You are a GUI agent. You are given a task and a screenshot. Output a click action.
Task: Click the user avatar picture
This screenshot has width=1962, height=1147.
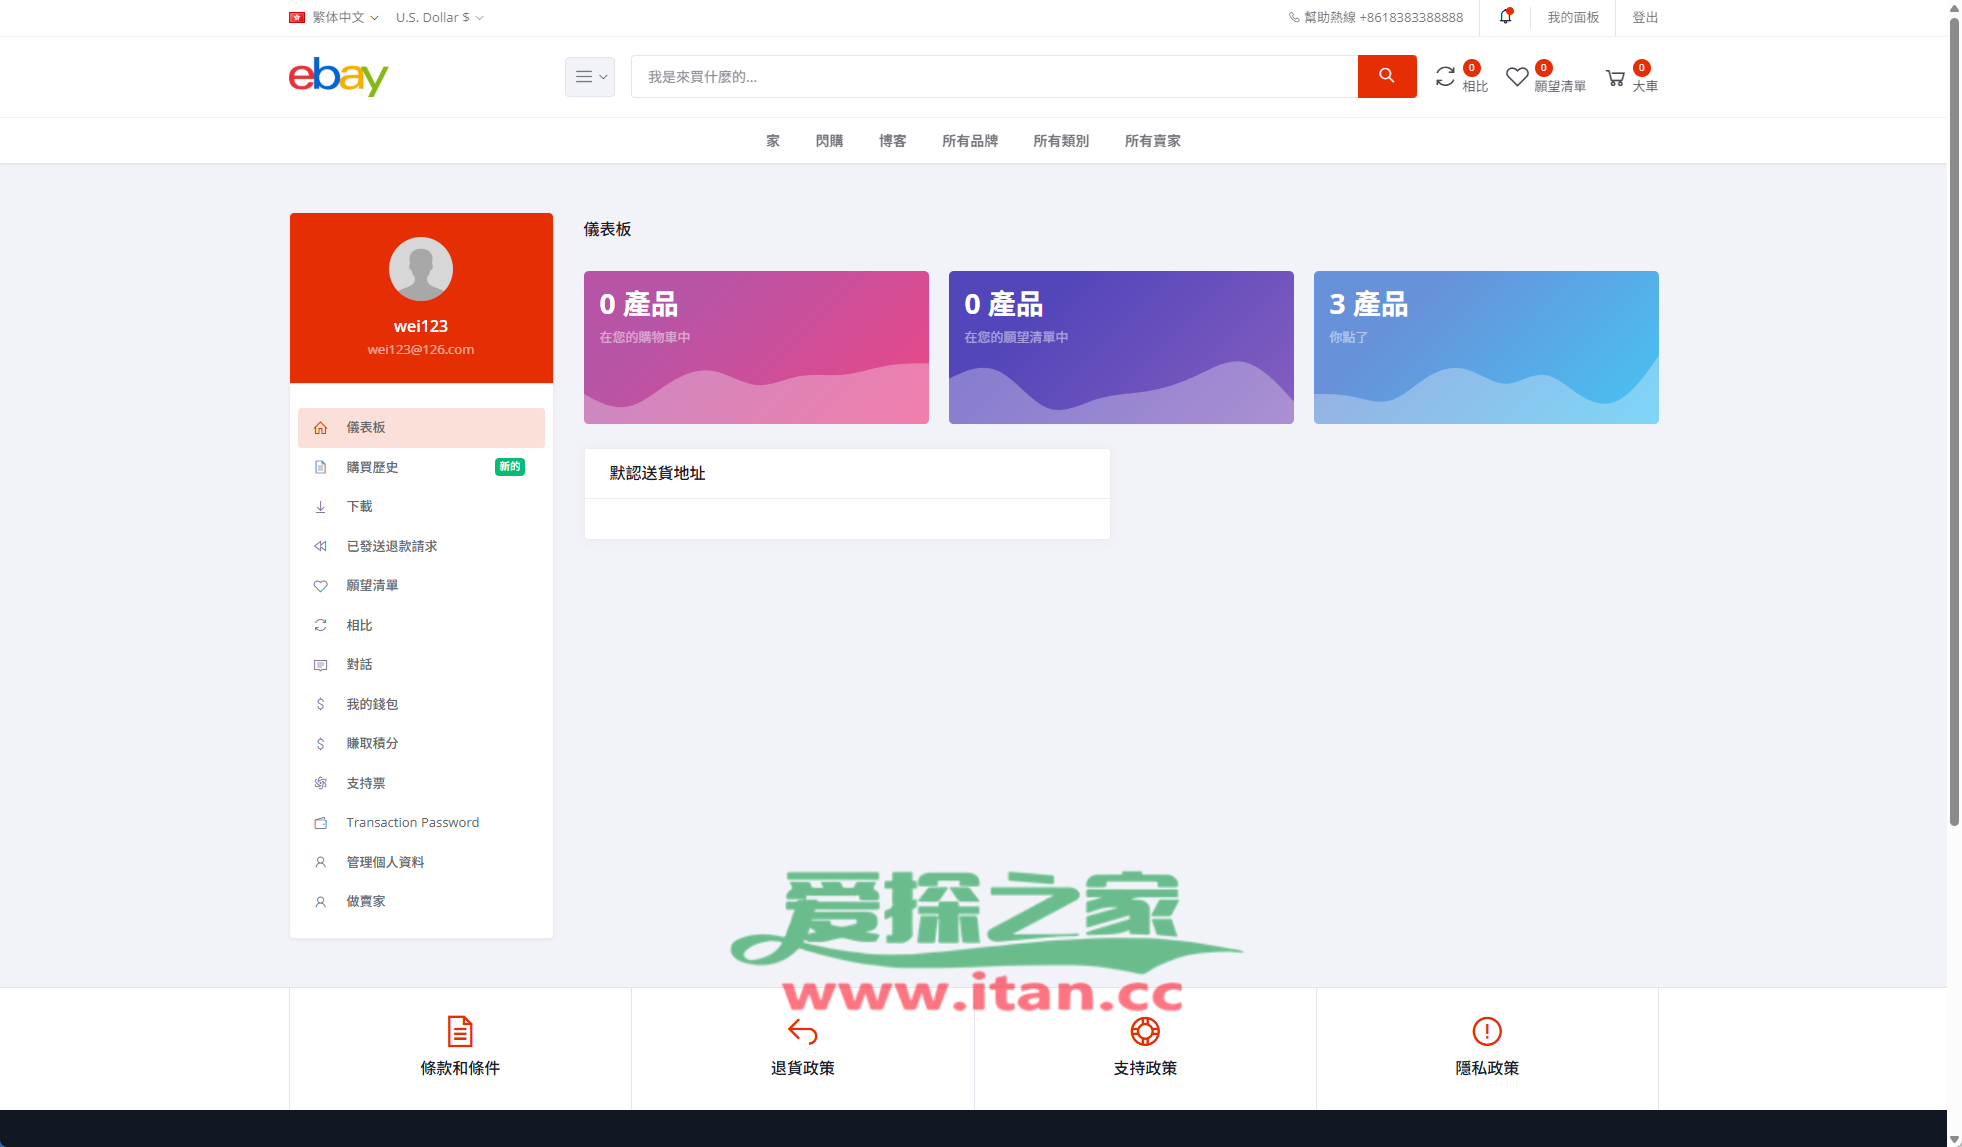420,268
